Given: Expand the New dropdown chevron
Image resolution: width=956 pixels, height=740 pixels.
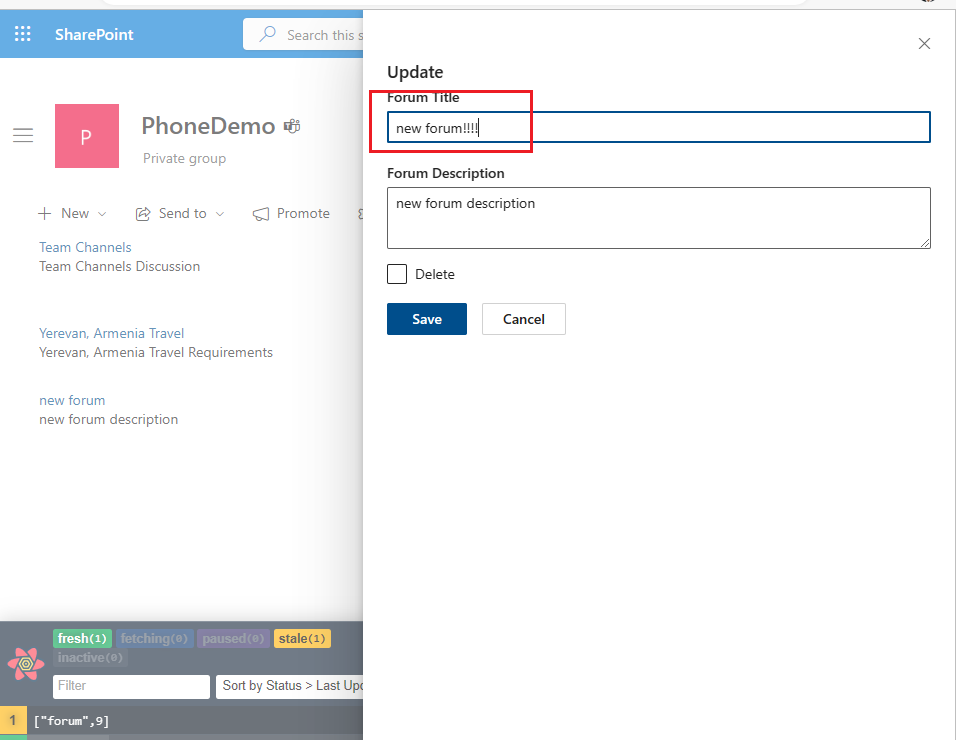Looking at the screenshot, I should [x=102, y=214].
